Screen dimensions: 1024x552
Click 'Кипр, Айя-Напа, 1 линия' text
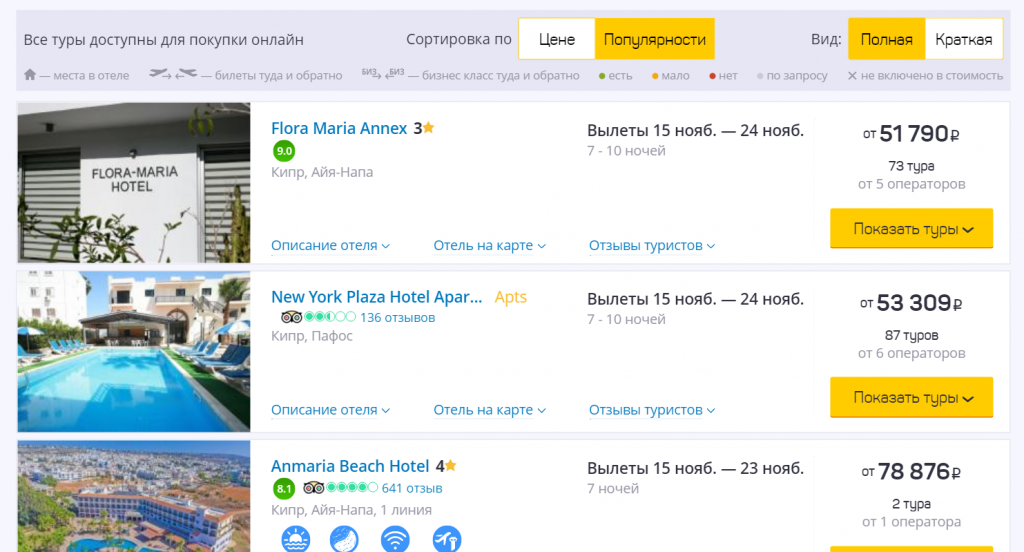(351, 510)
